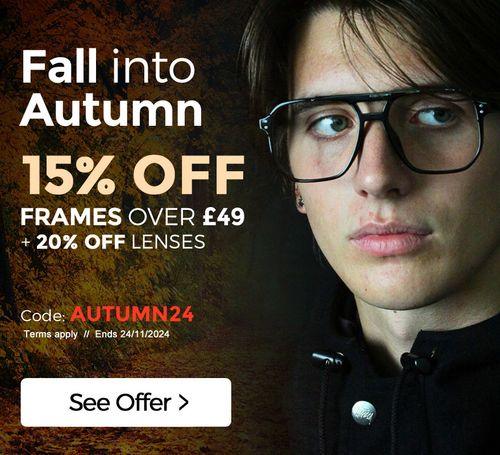Click the chevron arrow inside See Offer

coord(183,403)
